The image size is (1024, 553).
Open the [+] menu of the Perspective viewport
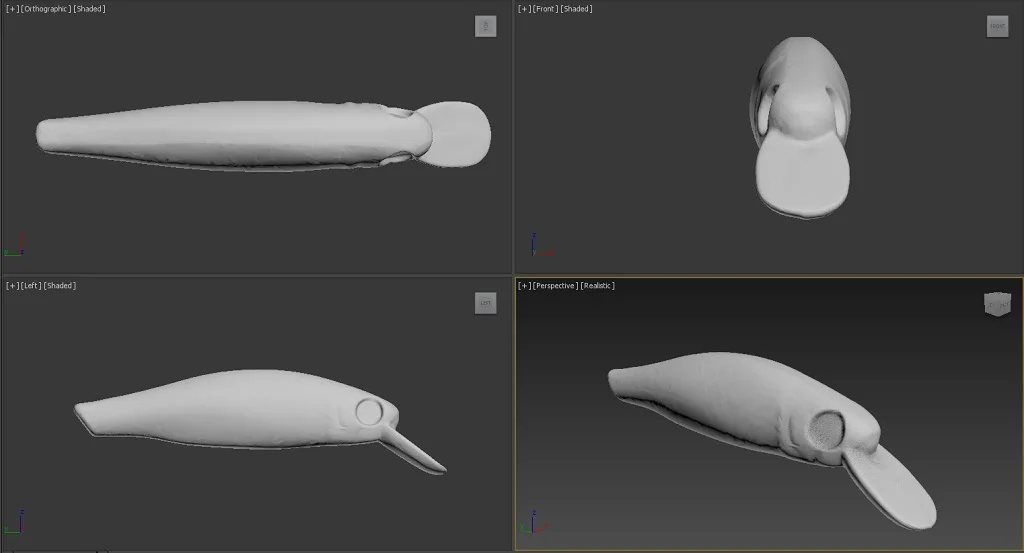(524, 286)
